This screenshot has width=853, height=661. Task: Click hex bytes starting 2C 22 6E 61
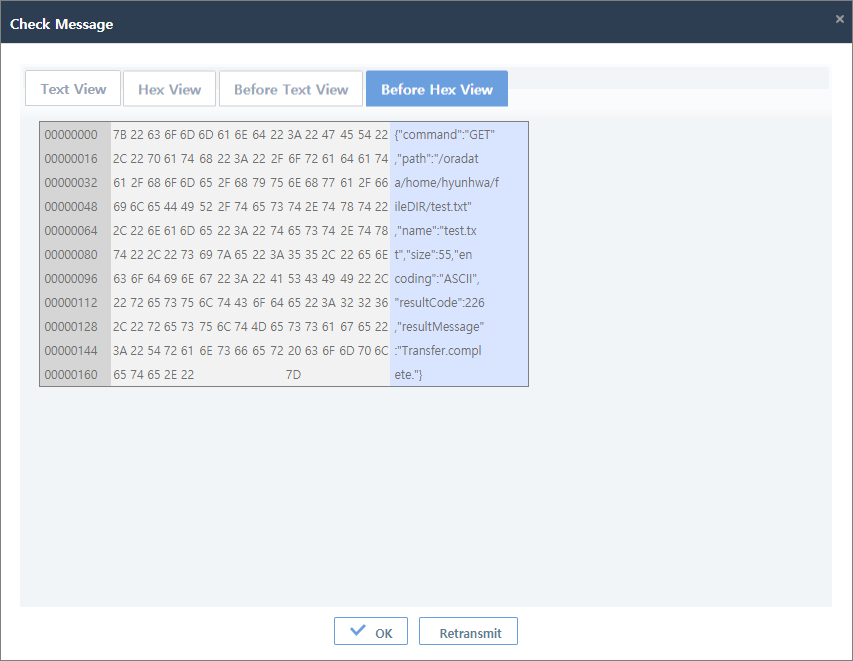click(250, 230)
